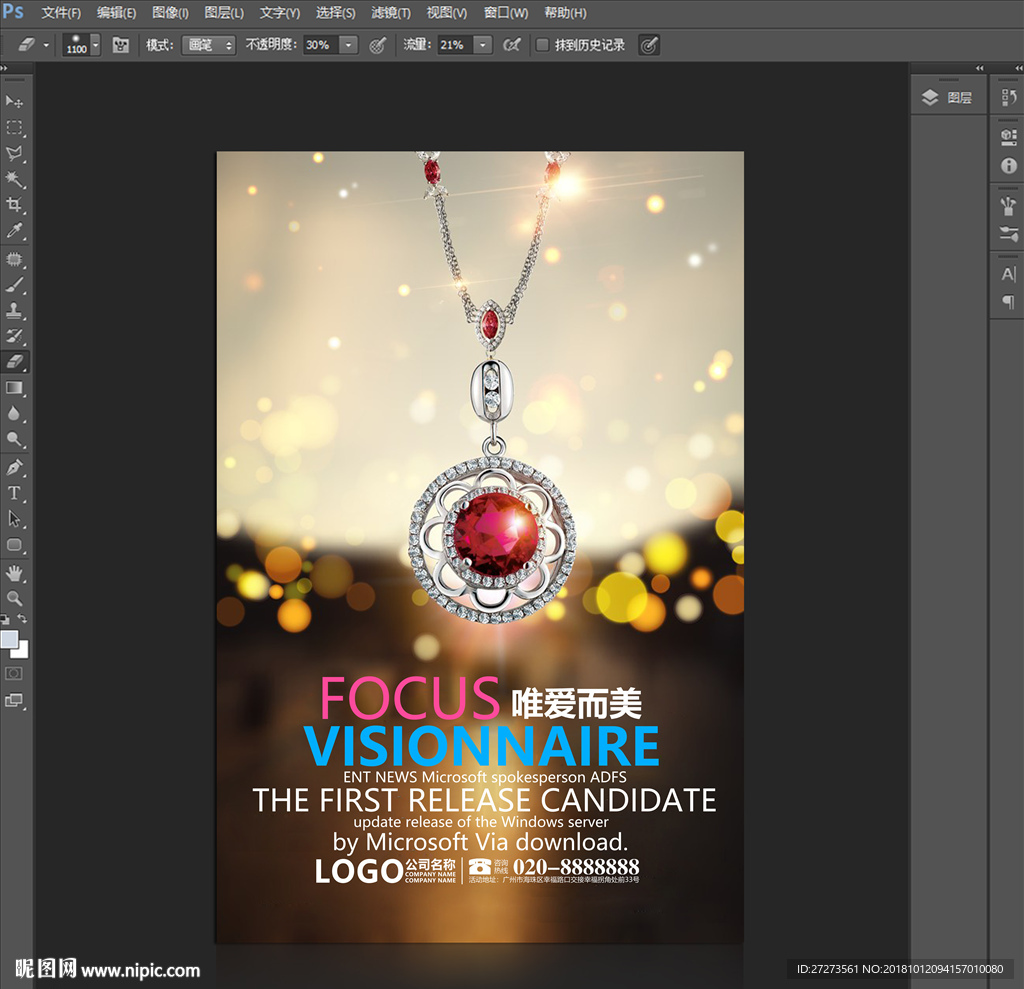Pick the Eyedropper tool
The image size is (1024, 989).
coord(15,231)
